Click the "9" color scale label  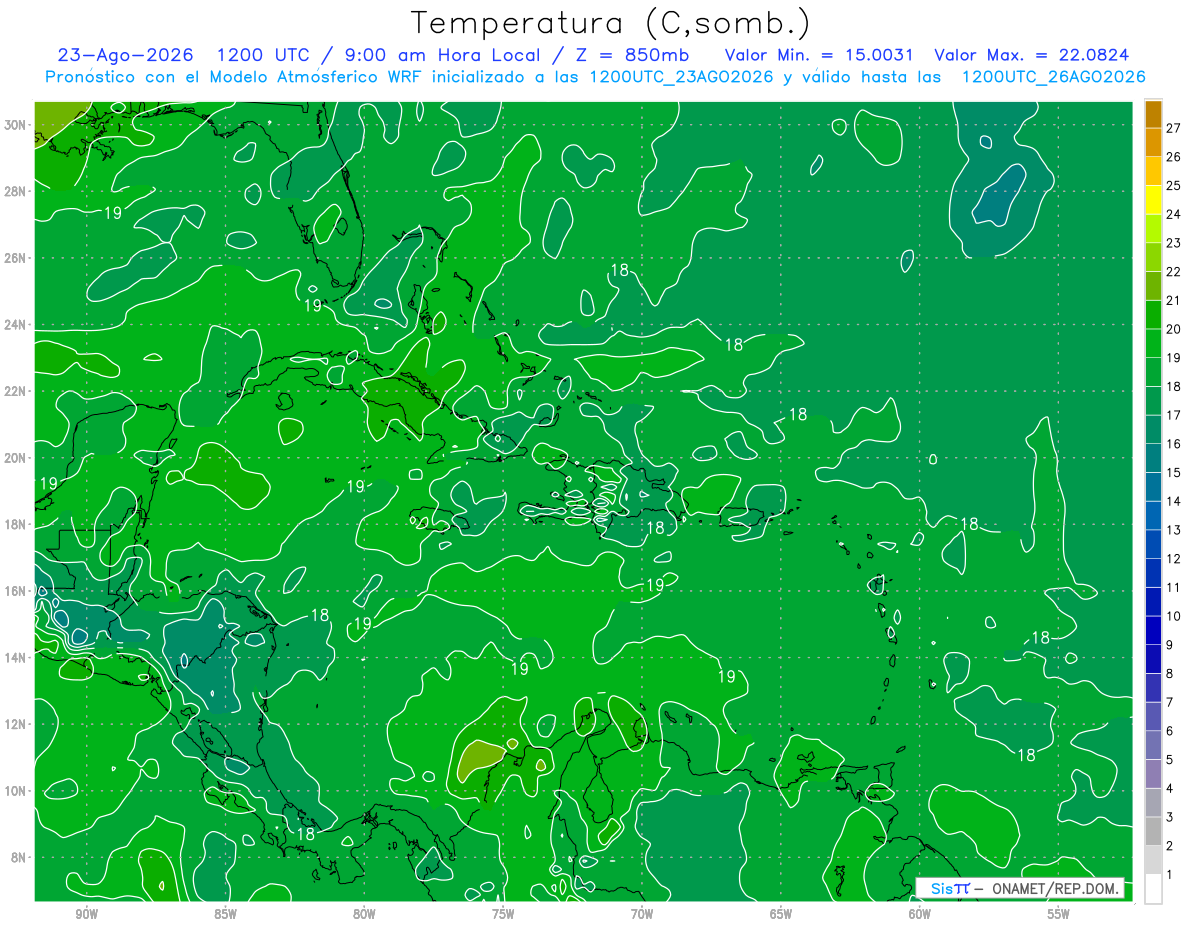1170,645
